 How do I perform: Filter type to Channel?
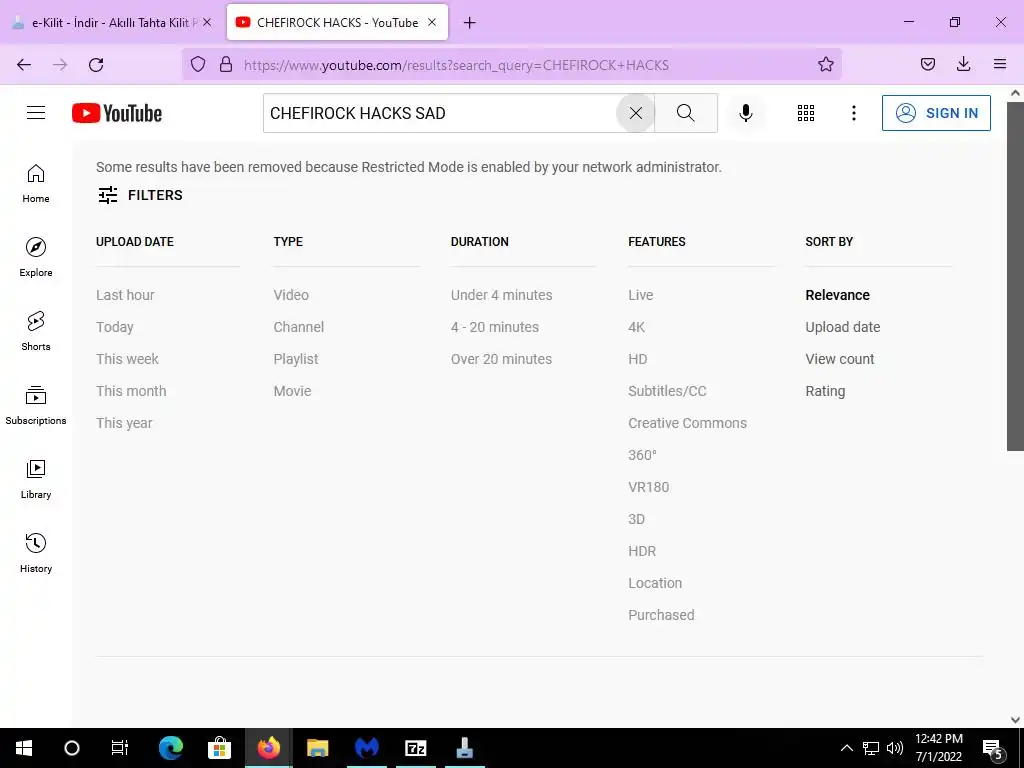pos(298,327)
